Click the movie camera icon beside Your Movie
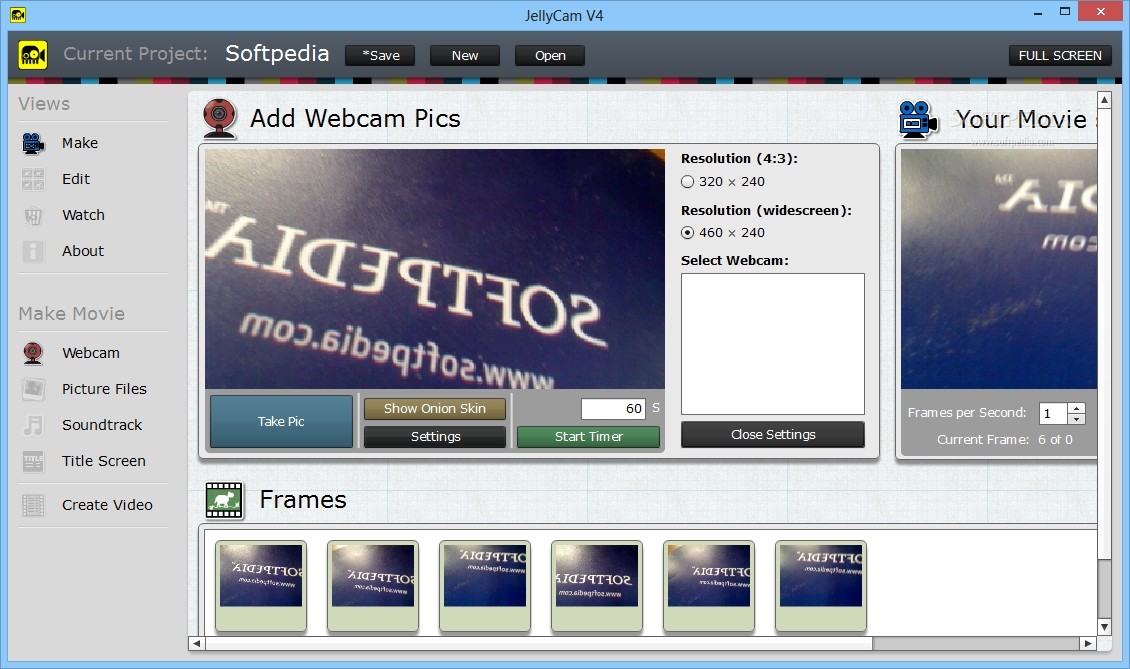Image resolution: width=1130 pixels, height=669 pixels. pos(918,120)
